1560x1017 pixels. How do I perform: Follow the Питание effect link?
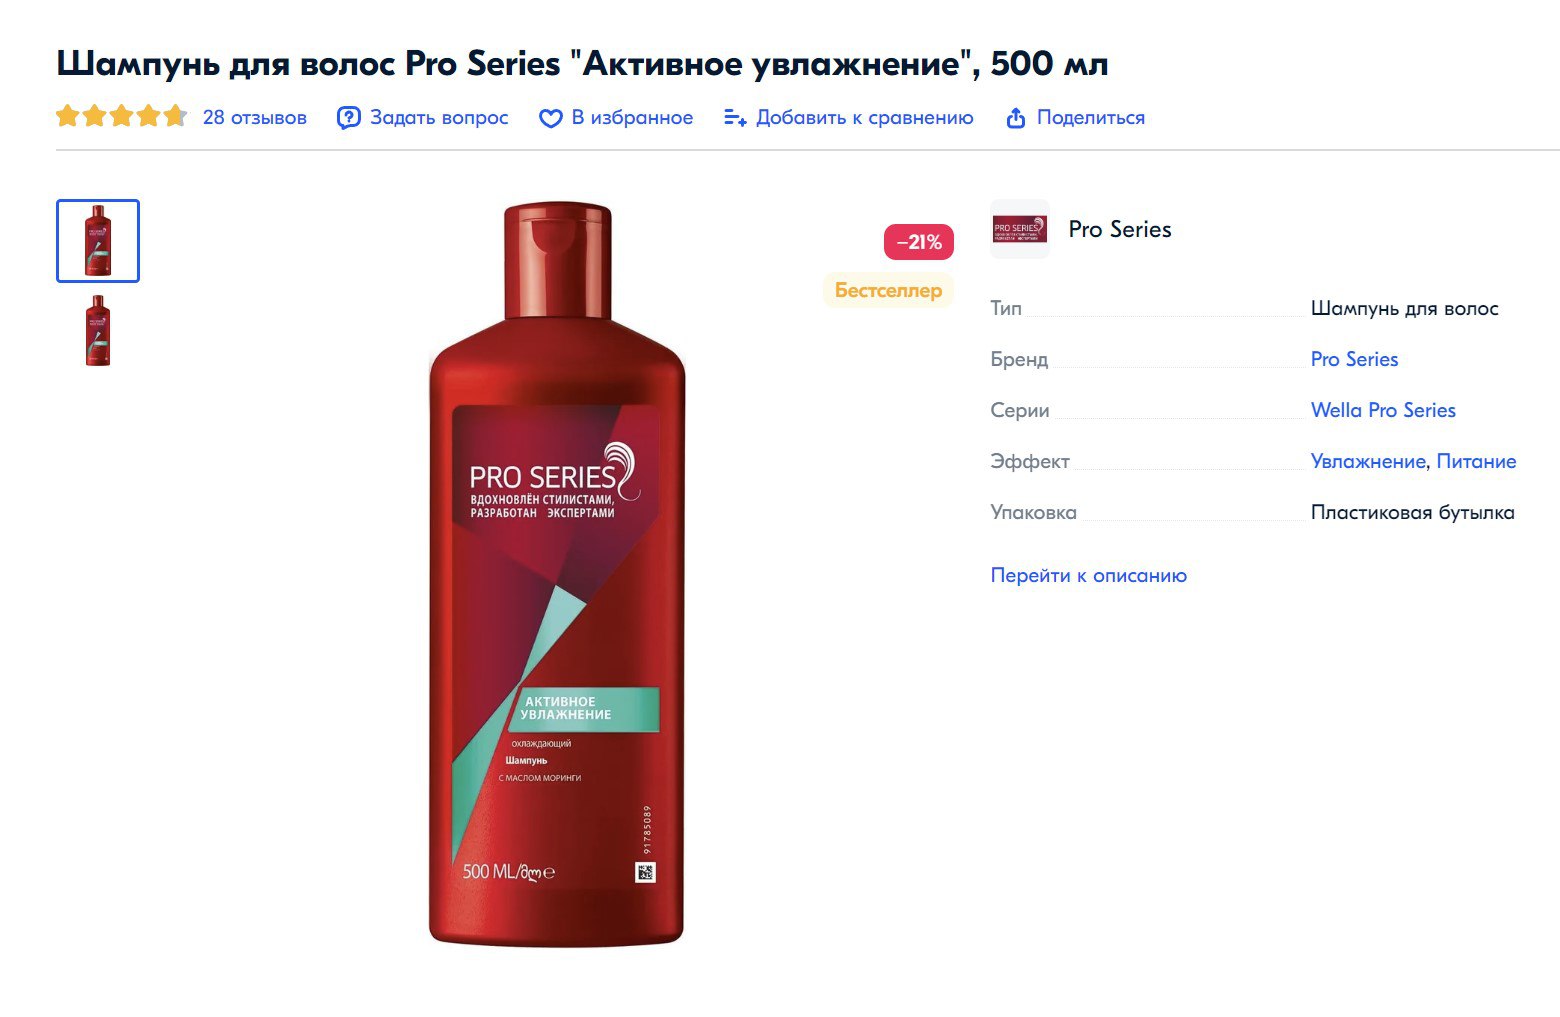[1476, 461]
